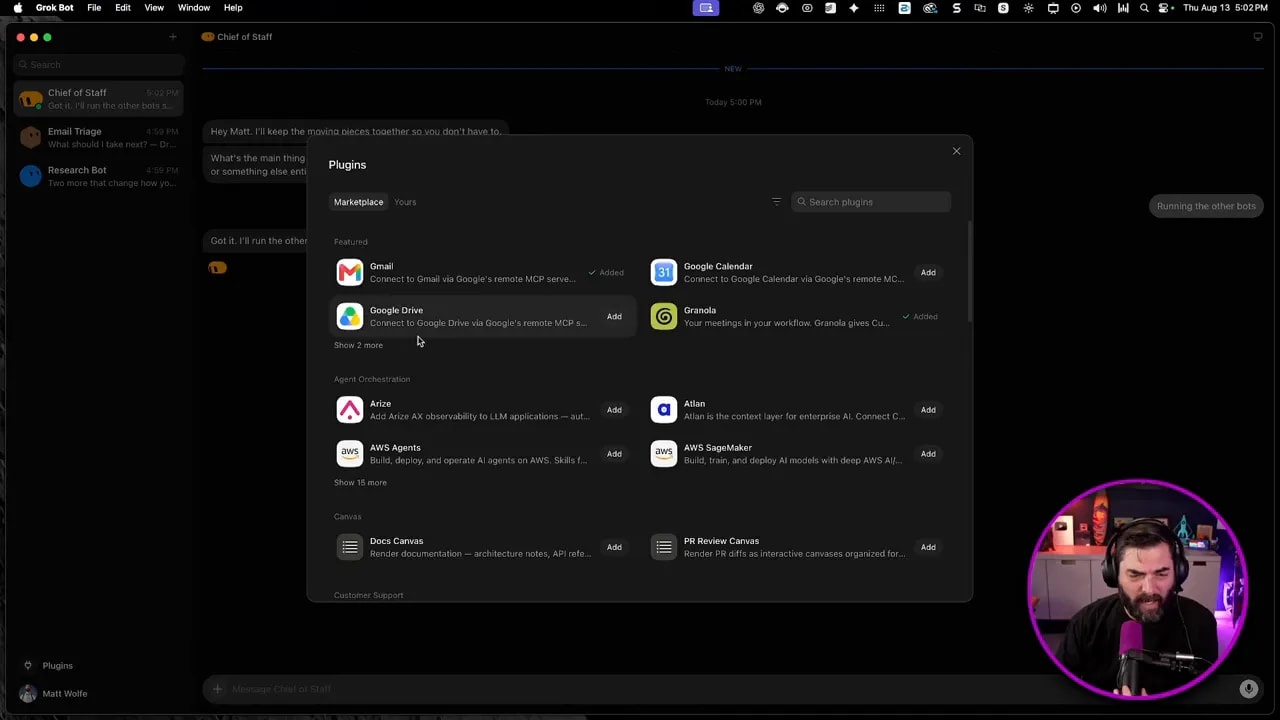
Task: Click the AWS Agents plugin icon
Action: (350, 454)
